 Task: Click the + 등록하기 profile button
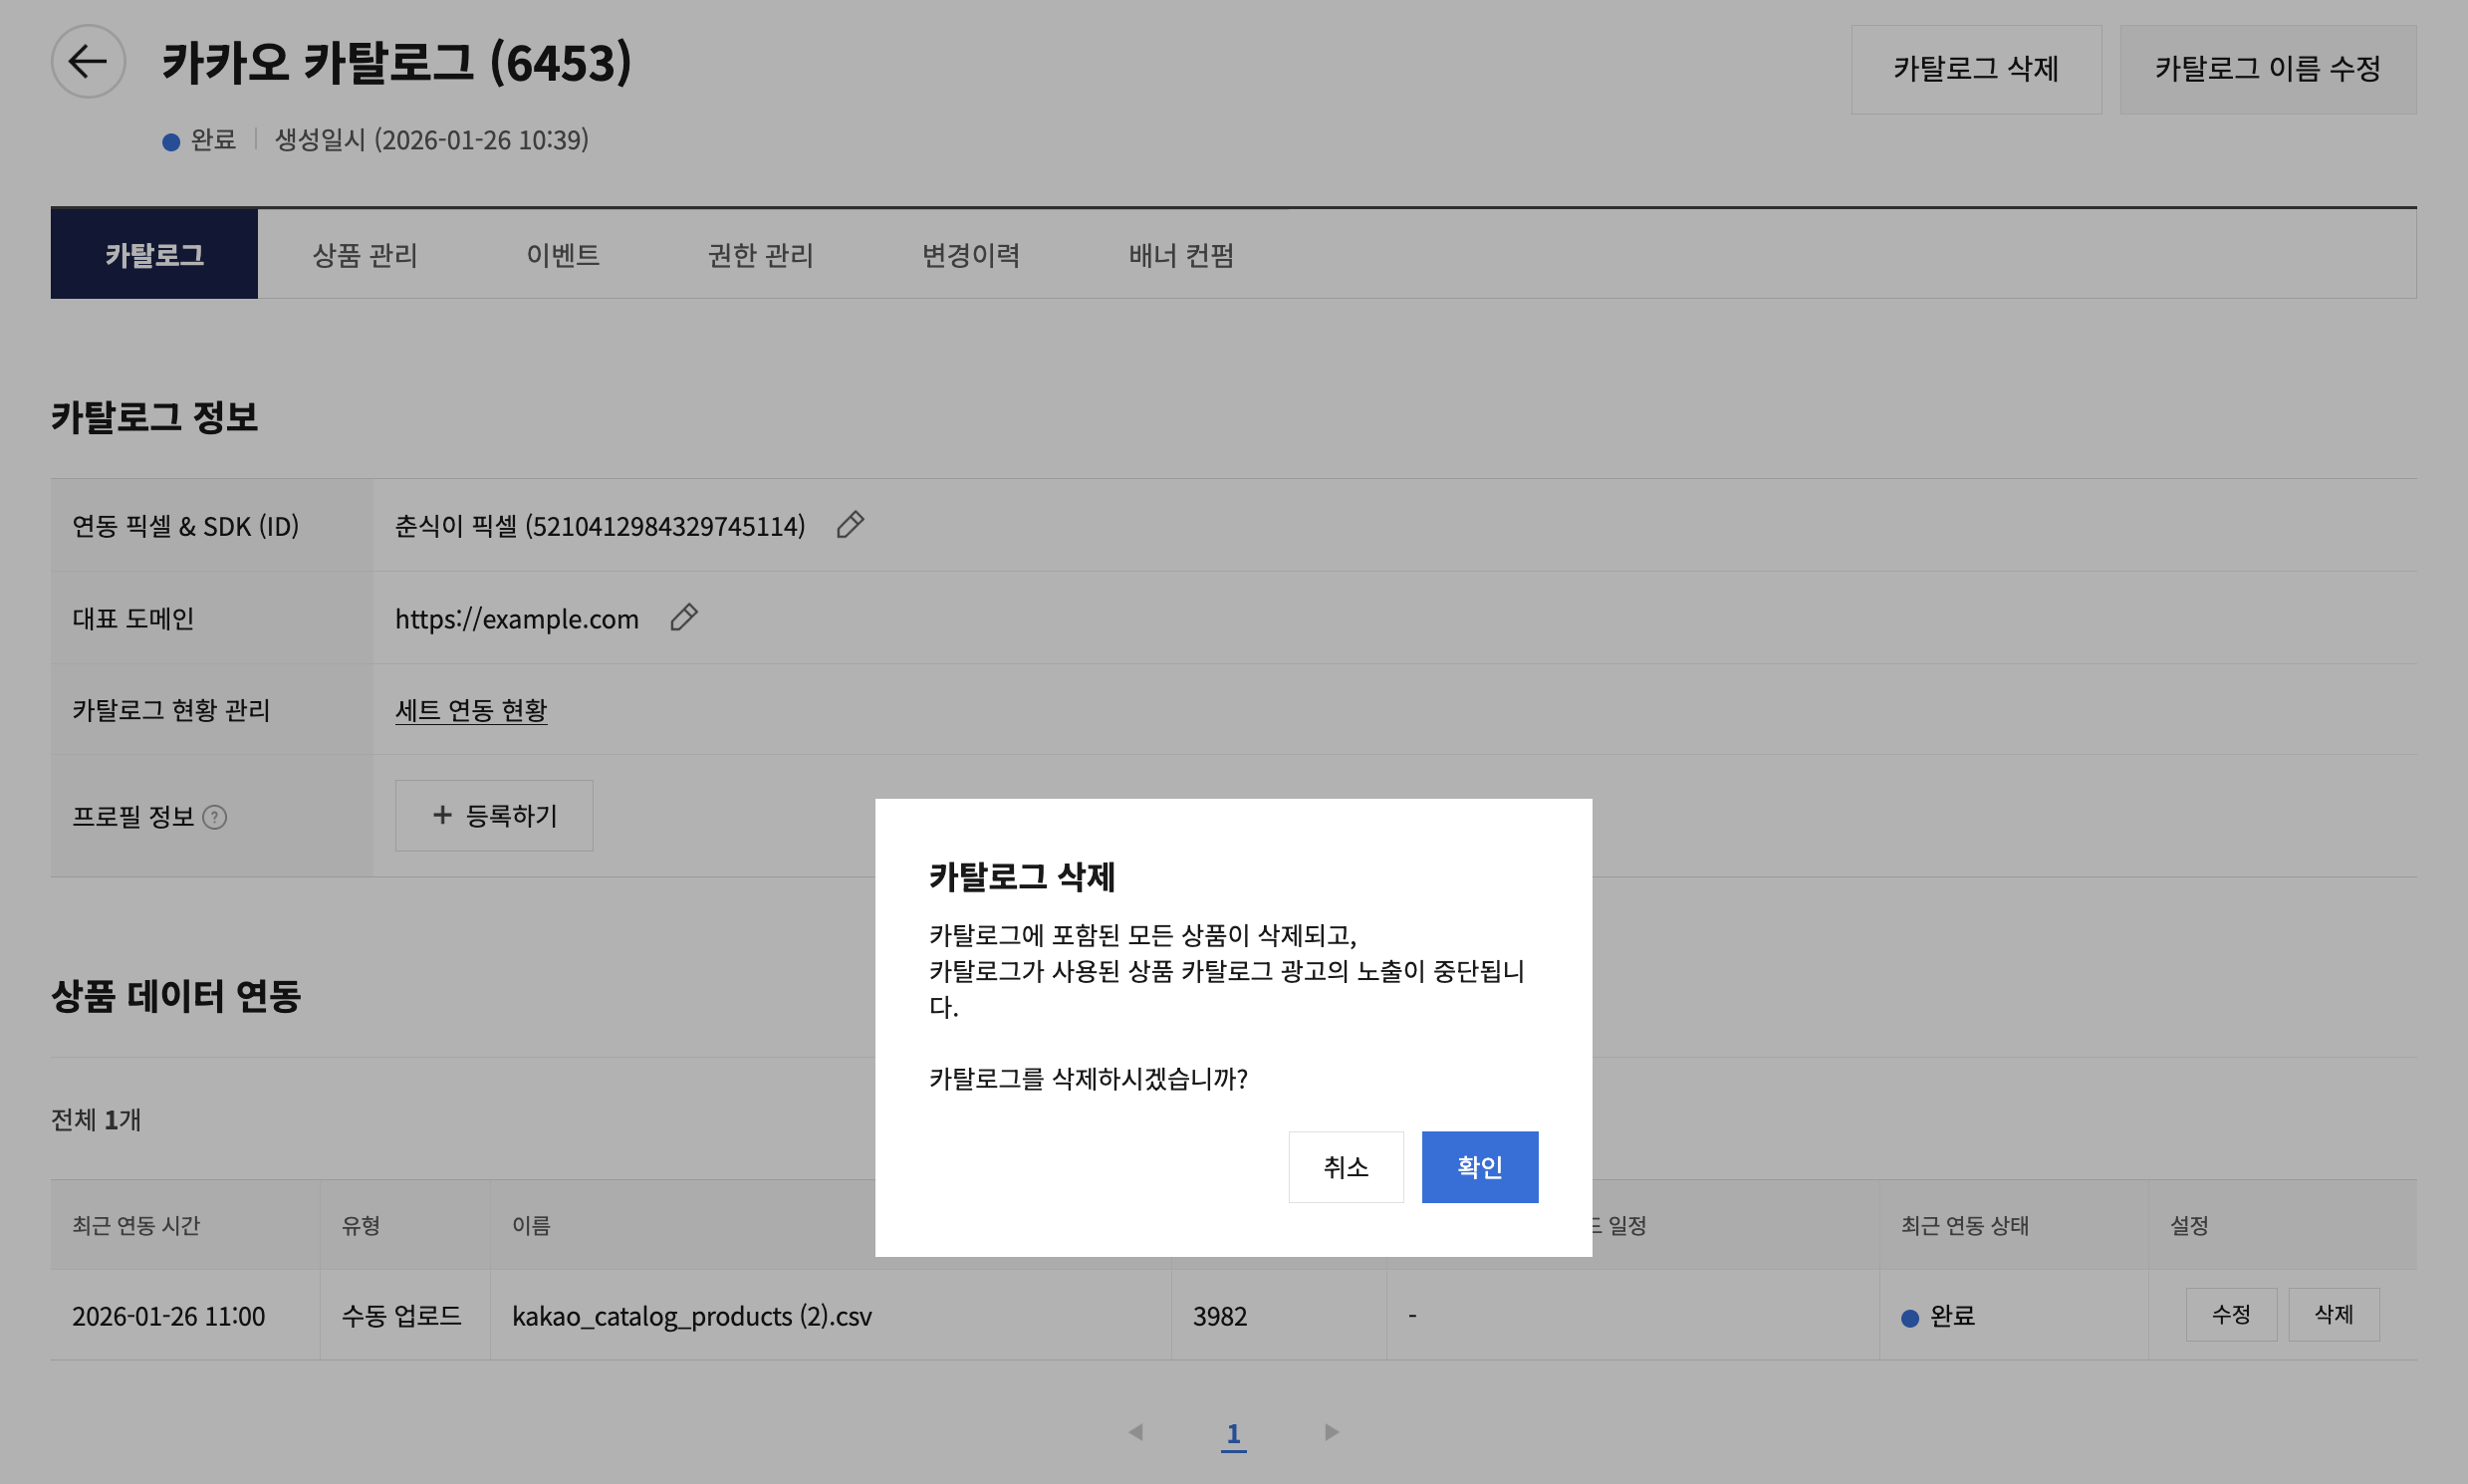[494, 816]
